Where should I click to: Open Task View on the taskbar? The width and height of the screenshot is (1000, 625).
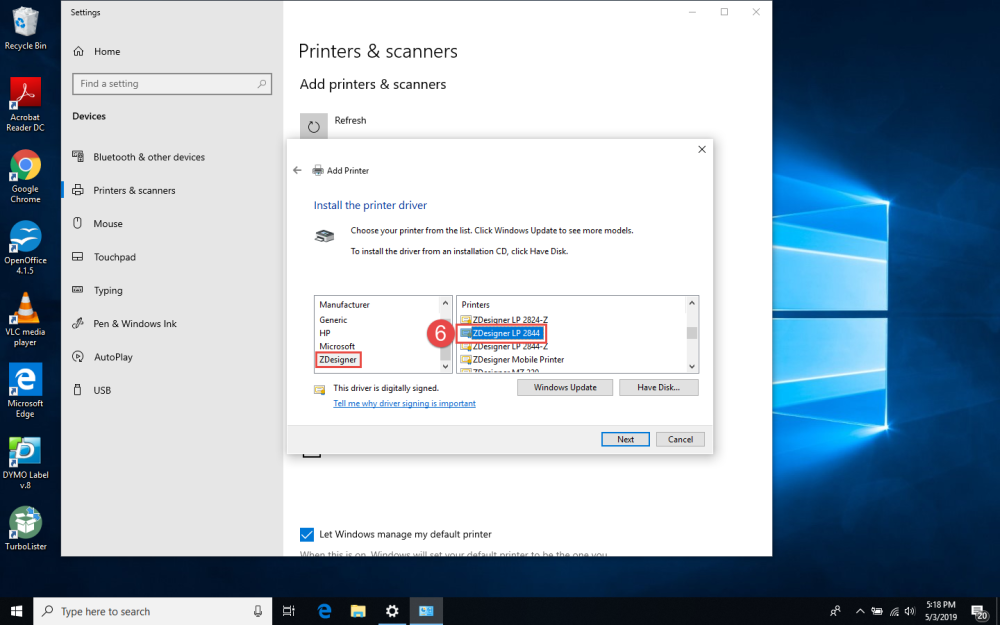click(x=288, y=611)
